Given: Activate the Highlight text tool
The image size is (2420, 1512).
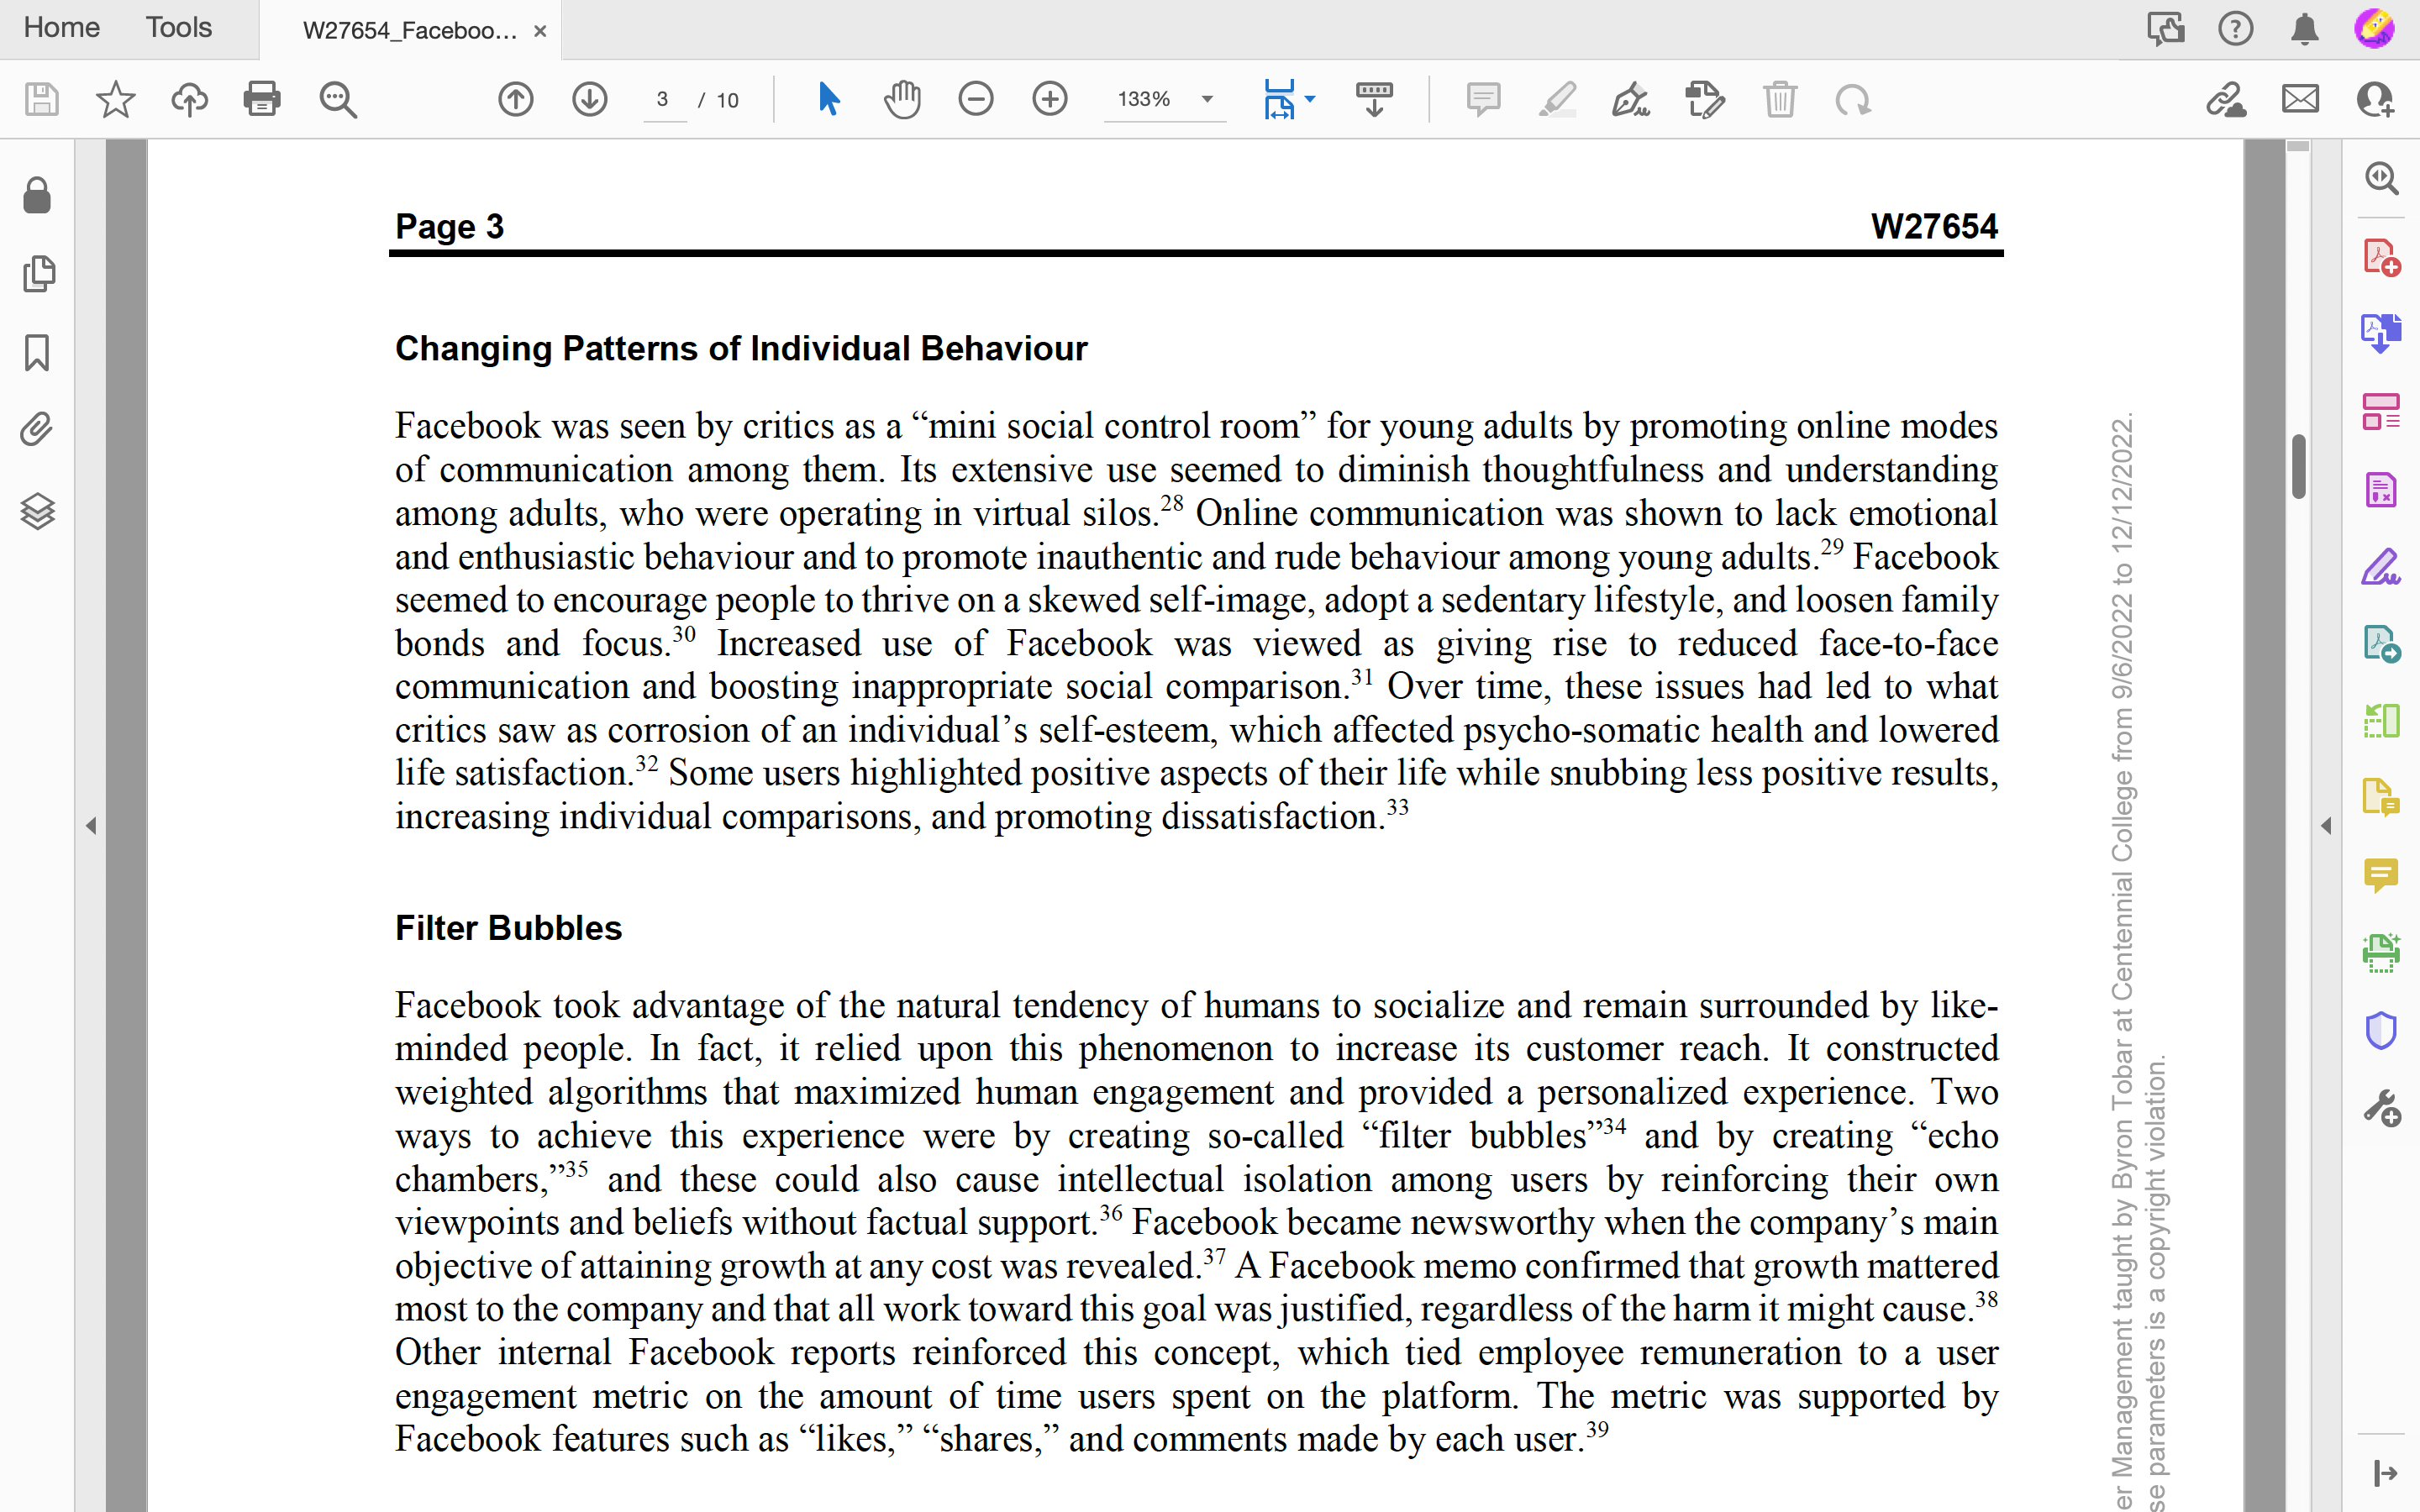Looking at the screenshot, I should [x=1558, y=99].
